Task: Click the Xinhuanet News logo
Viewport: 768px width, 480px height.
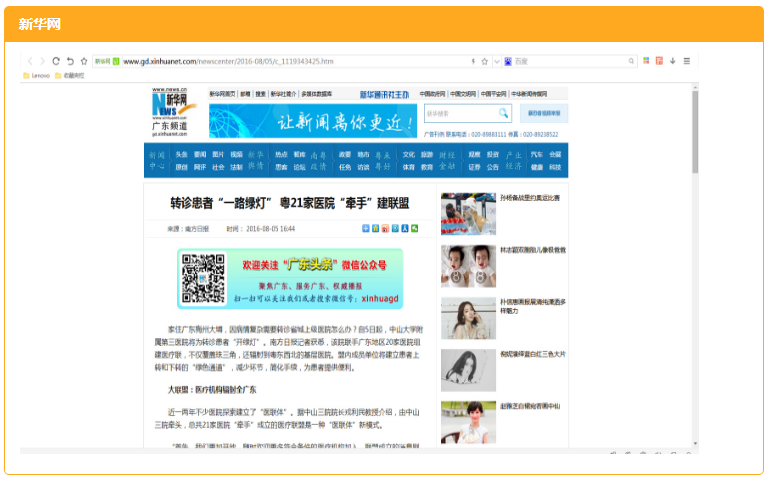Action: 171,112
